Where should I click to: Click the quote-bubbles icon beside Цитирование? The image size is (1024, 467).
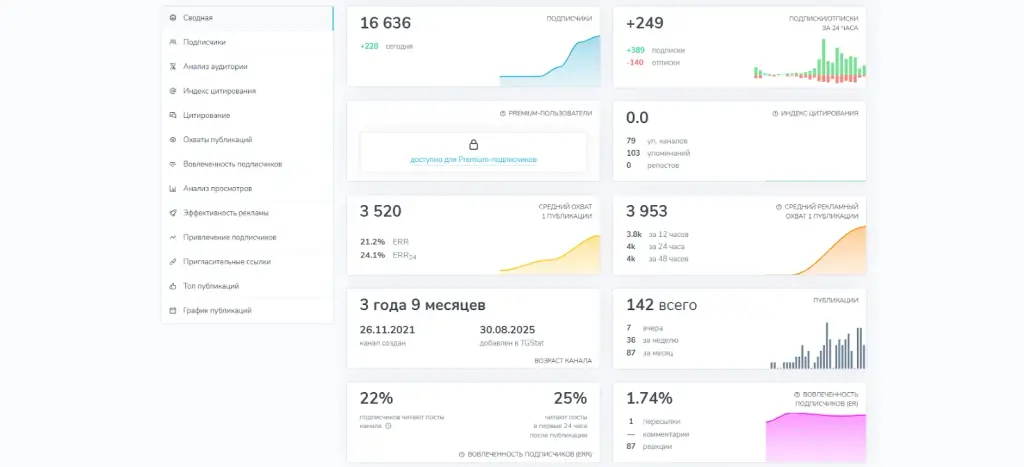(x=172, y=115)
